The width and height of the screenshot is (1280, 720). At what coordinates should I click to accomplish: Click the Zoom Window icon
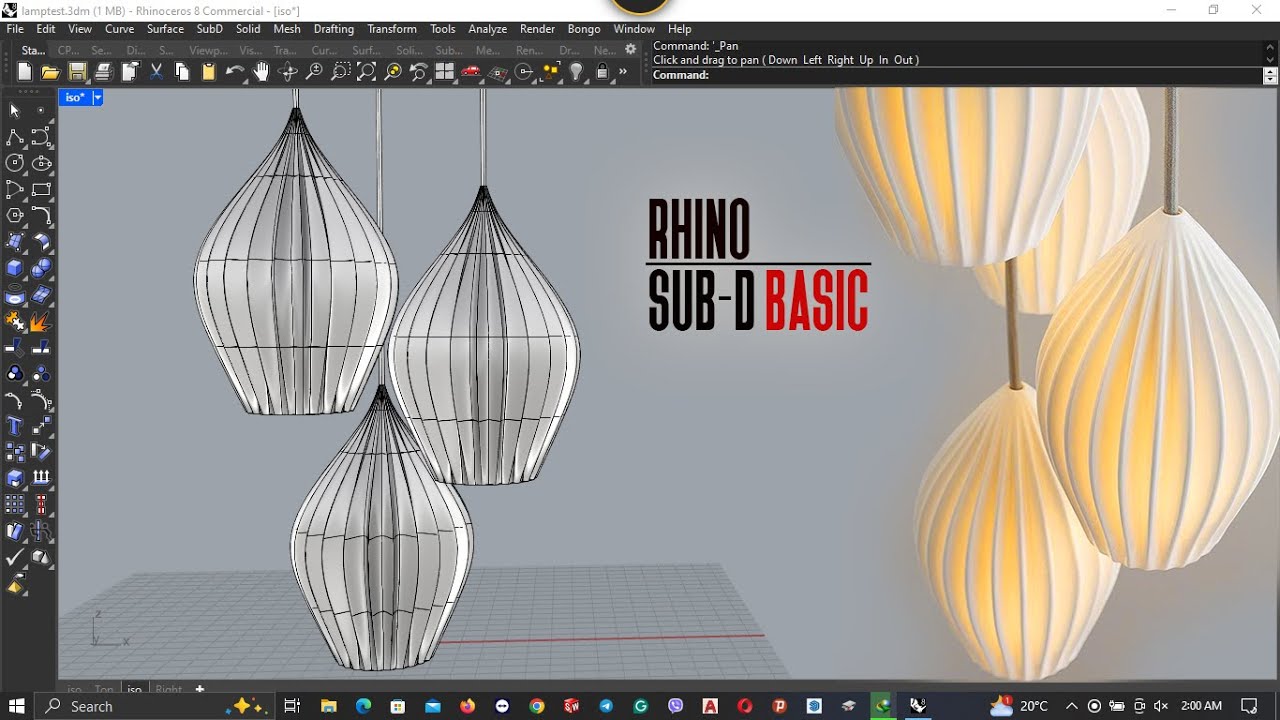click(340, 72)
